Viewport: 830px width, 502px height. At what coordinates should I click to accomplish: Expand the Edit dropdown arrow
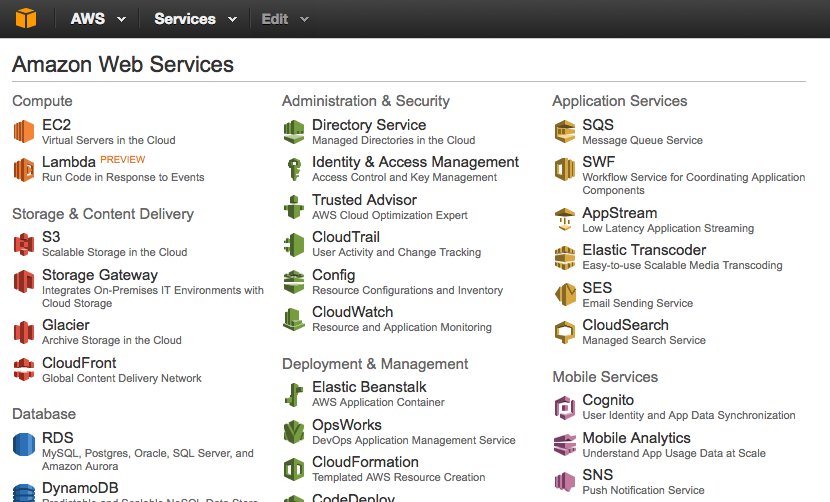coord(304,20)
